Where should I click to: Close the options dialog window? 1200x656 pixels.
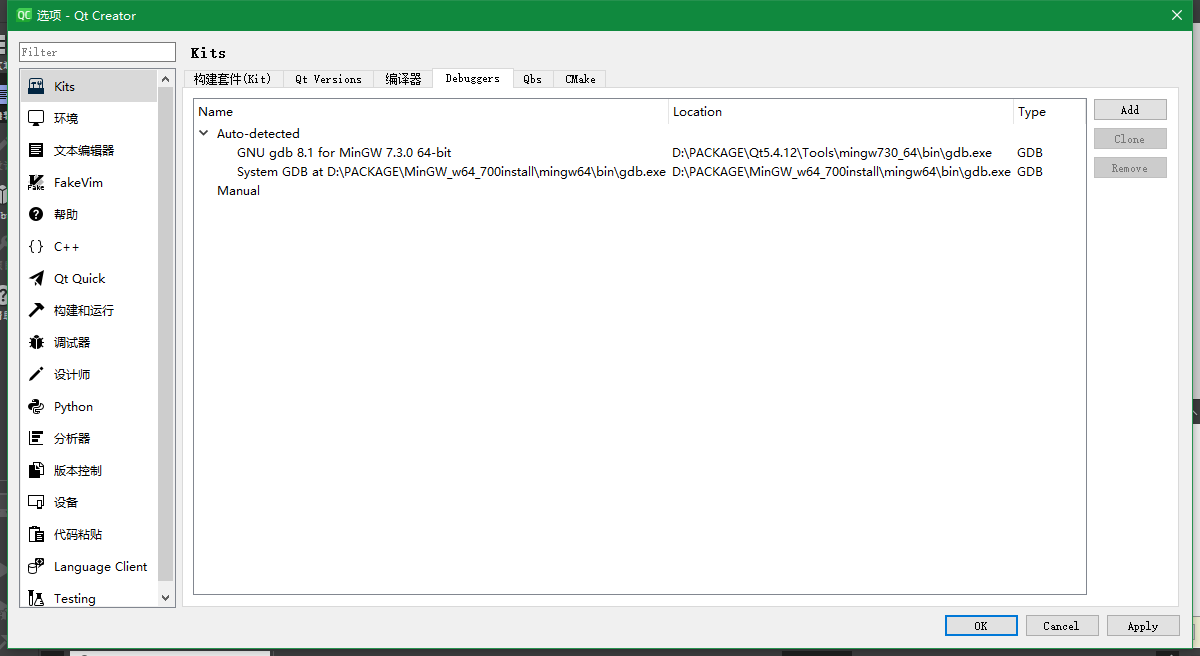(1176, 15)
